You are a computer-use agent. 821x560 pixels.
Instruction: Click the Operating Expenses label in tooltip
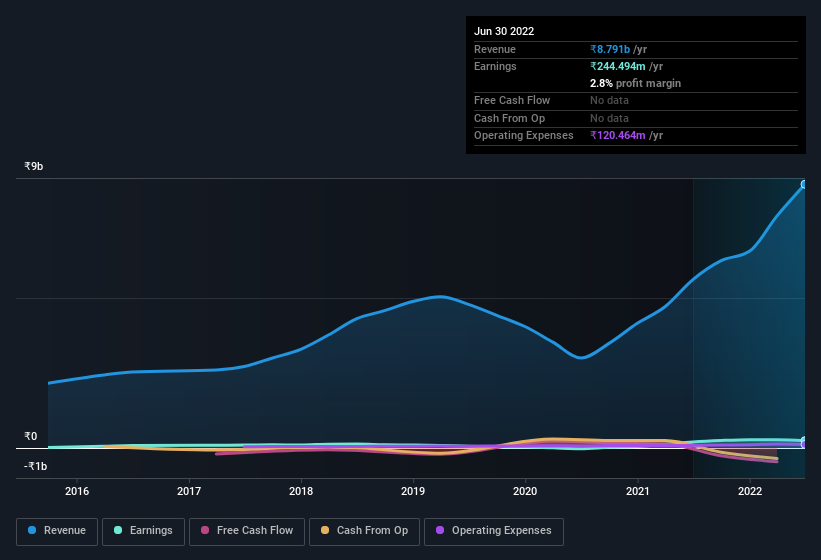[x=524, y=135]
